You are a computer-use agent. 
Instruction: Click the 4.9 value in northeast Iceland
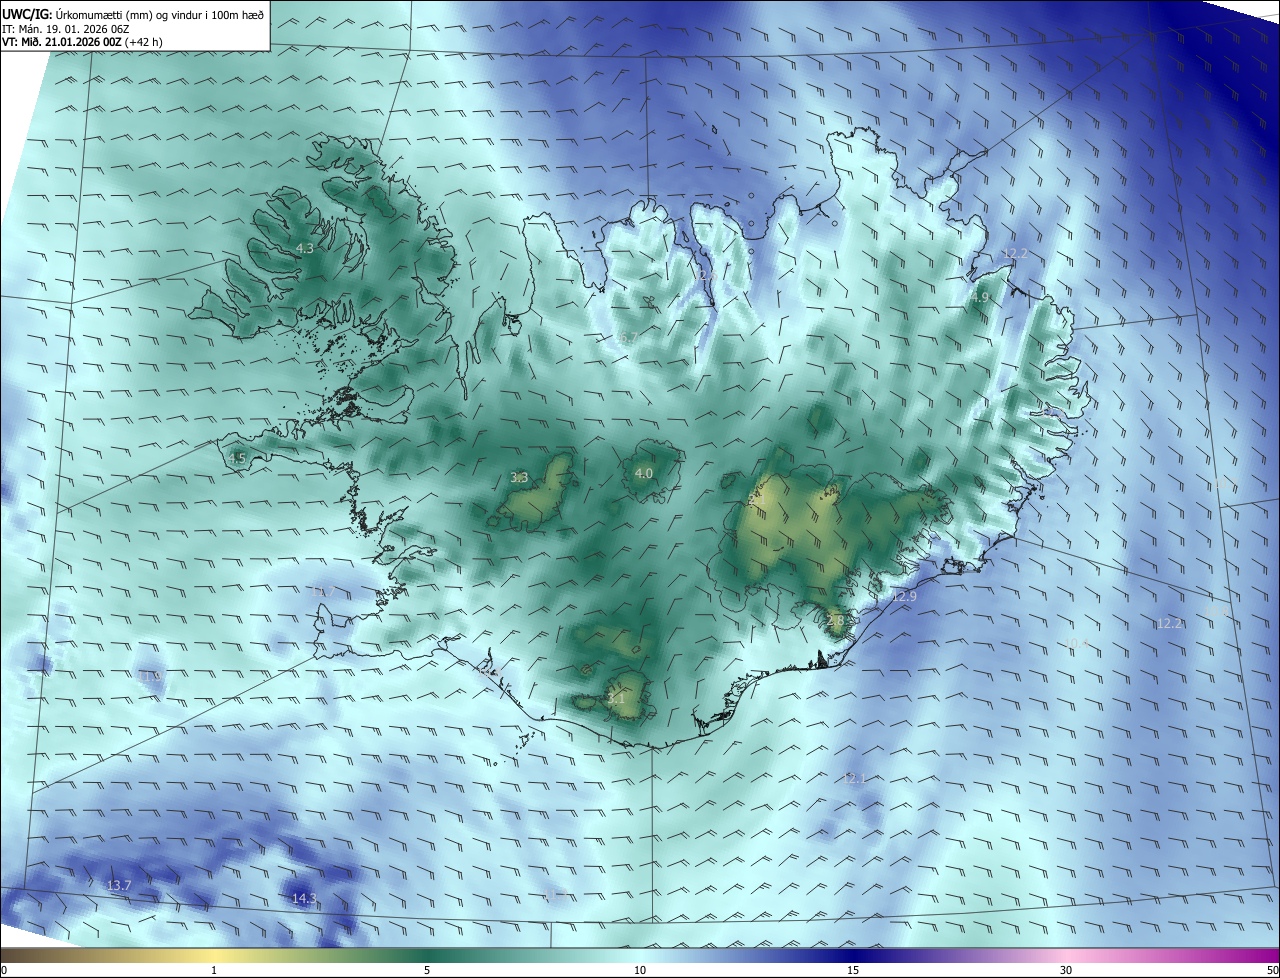click(x=980, y=297)
